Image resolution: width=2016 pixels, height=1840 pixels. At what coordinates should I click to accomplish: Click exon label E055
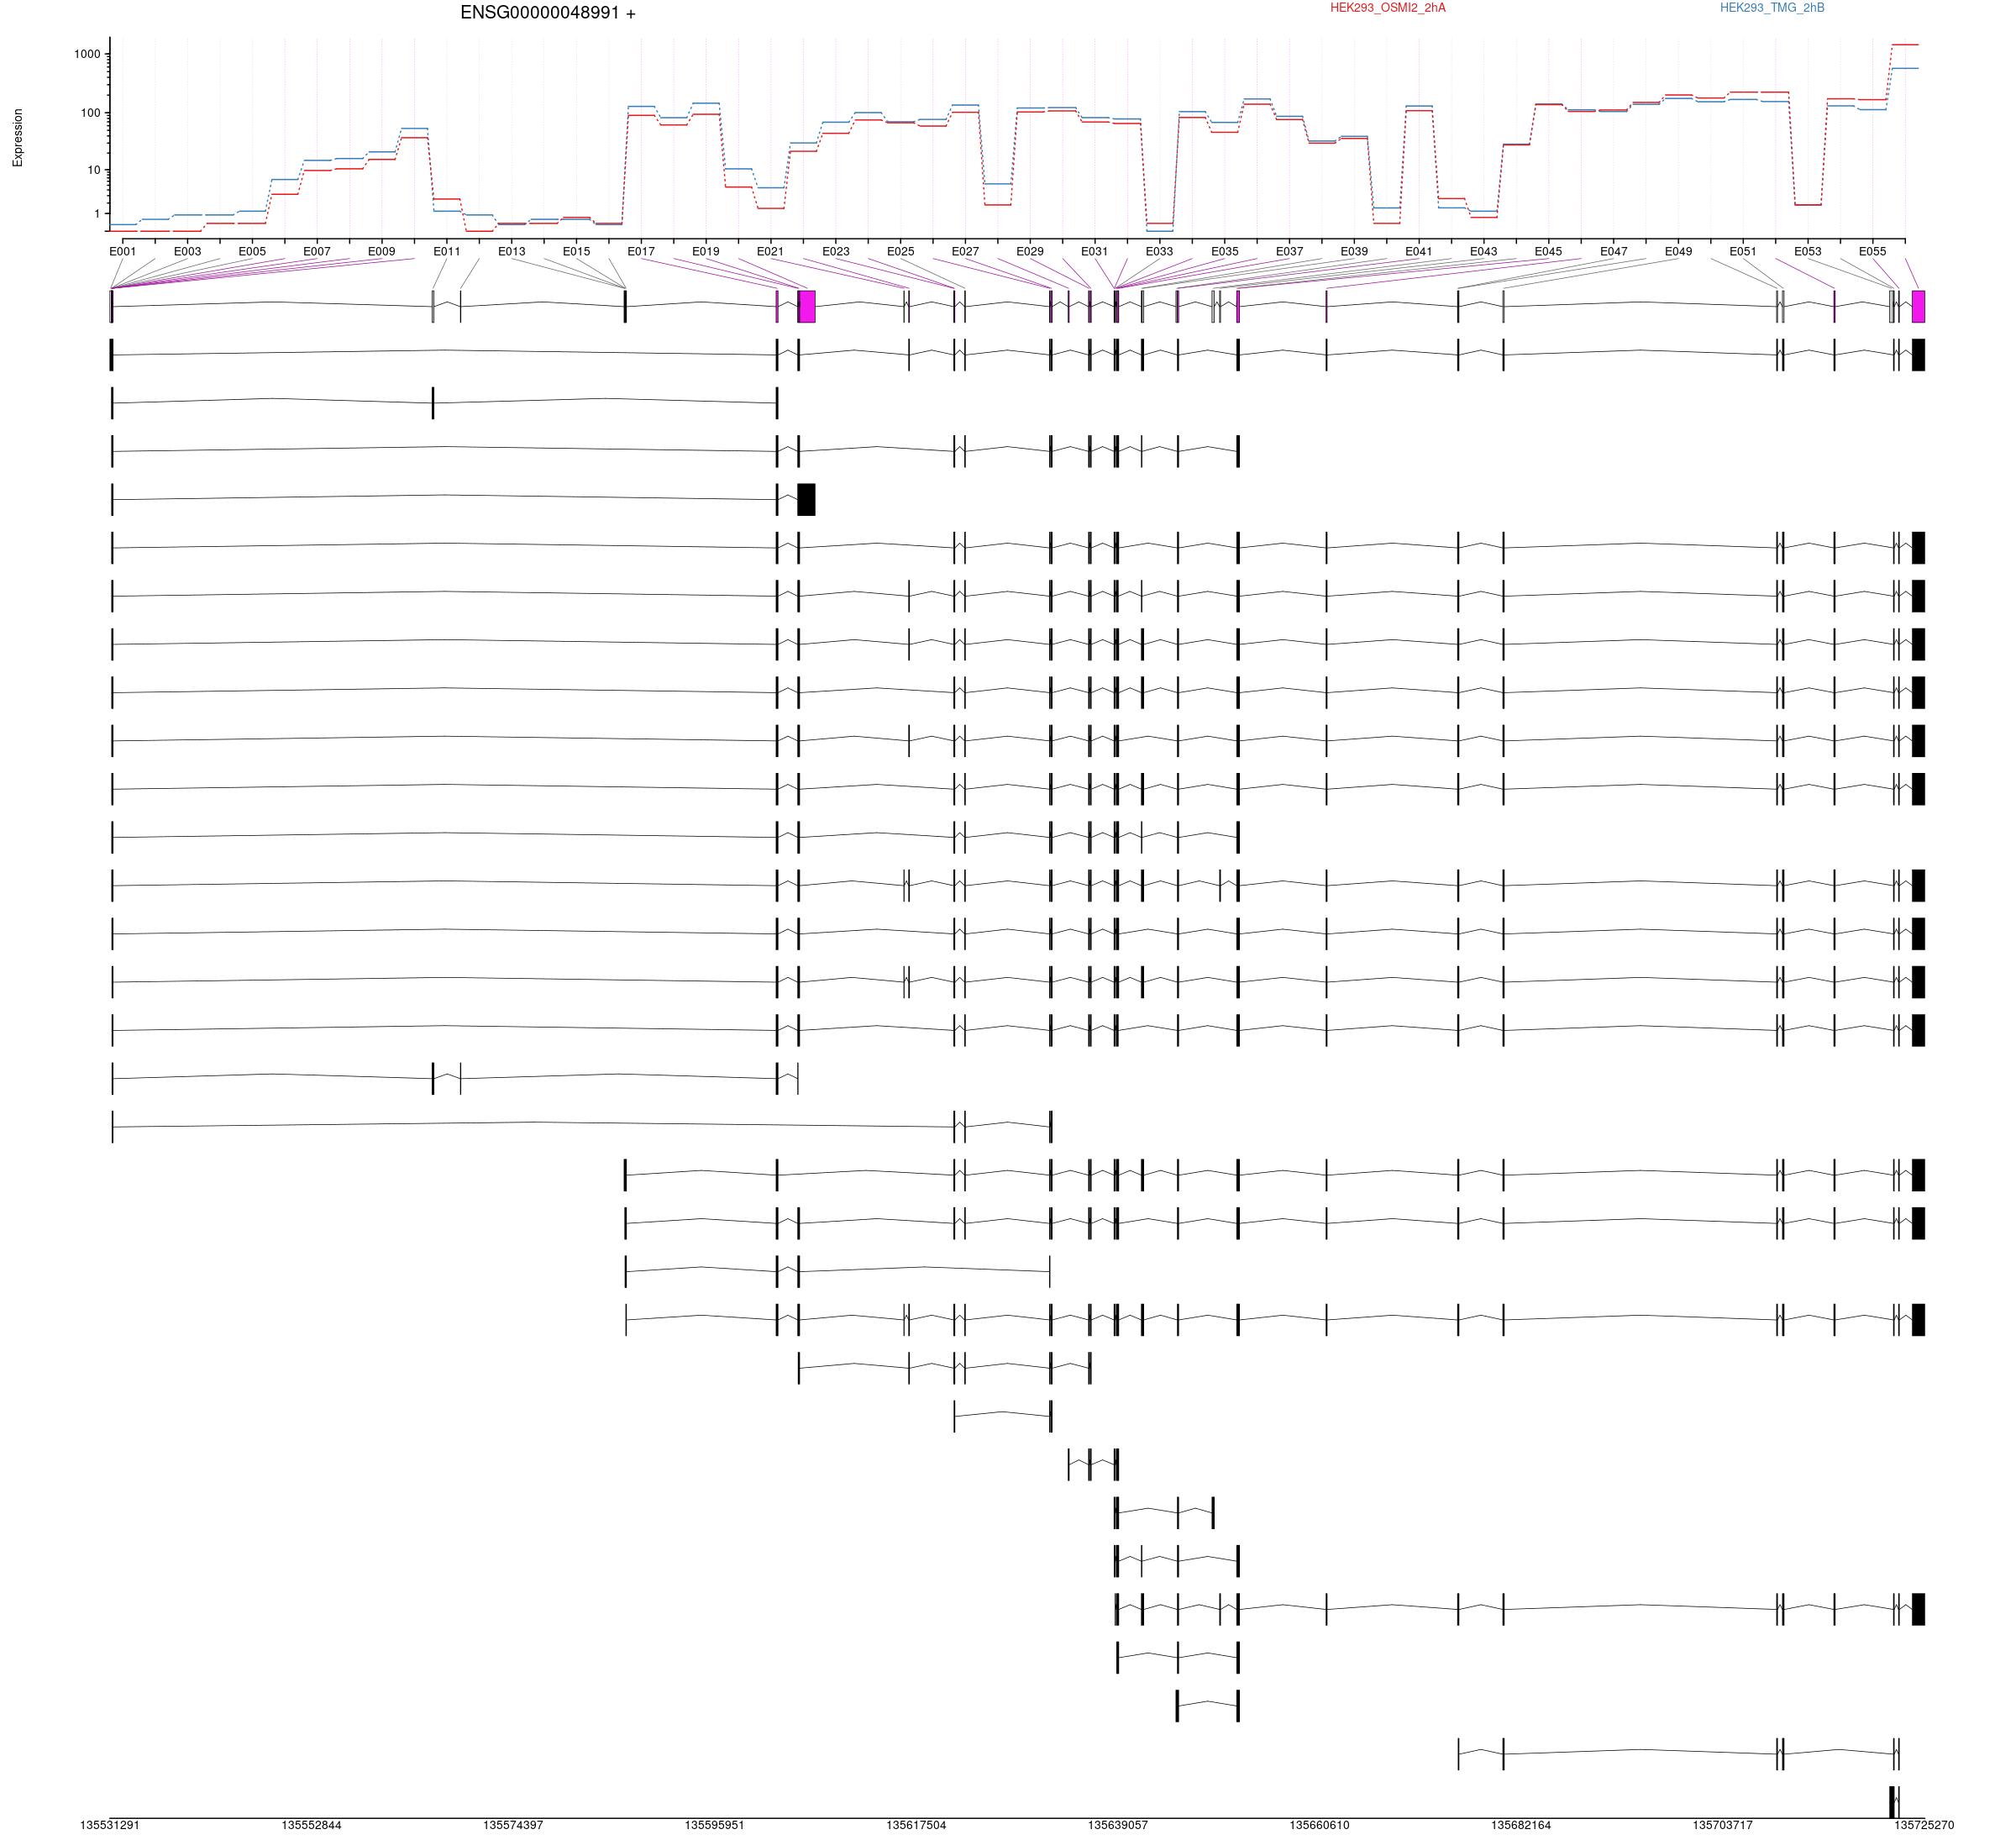tap(1873, 252)
